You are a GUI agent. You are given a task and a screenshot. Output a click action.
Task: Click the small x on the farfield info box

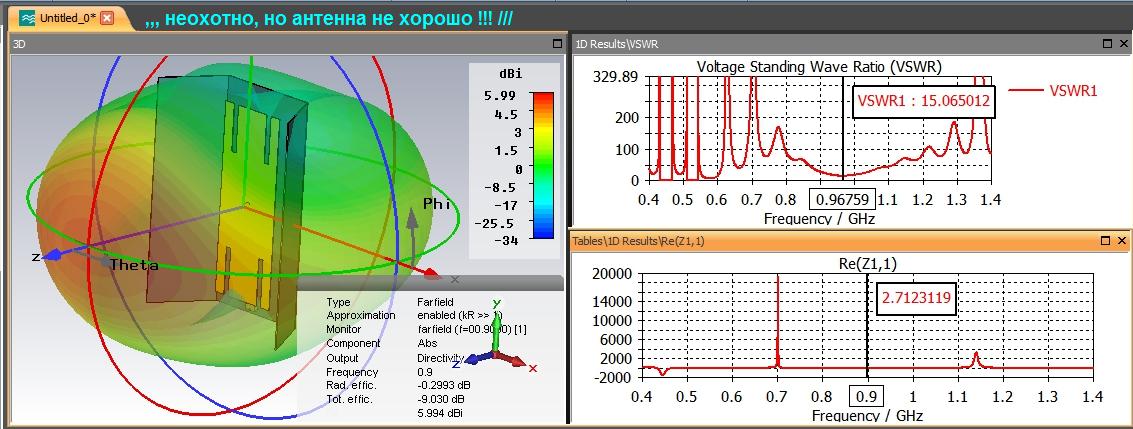click(x=455, y=279)
